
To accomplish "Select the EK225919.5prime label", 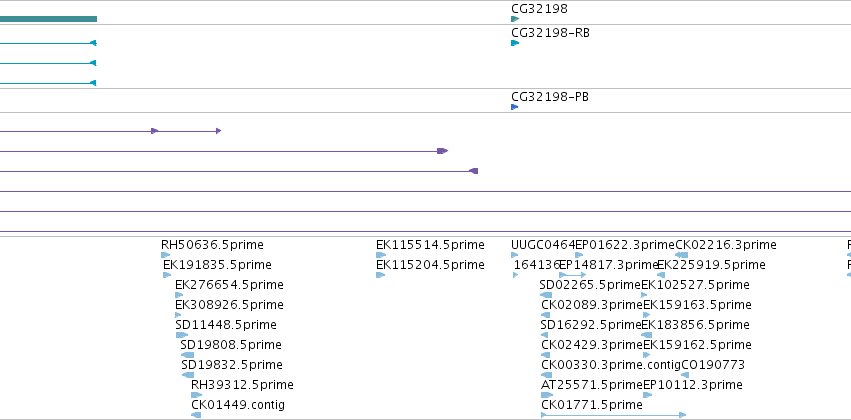I will tap(711, 265).
